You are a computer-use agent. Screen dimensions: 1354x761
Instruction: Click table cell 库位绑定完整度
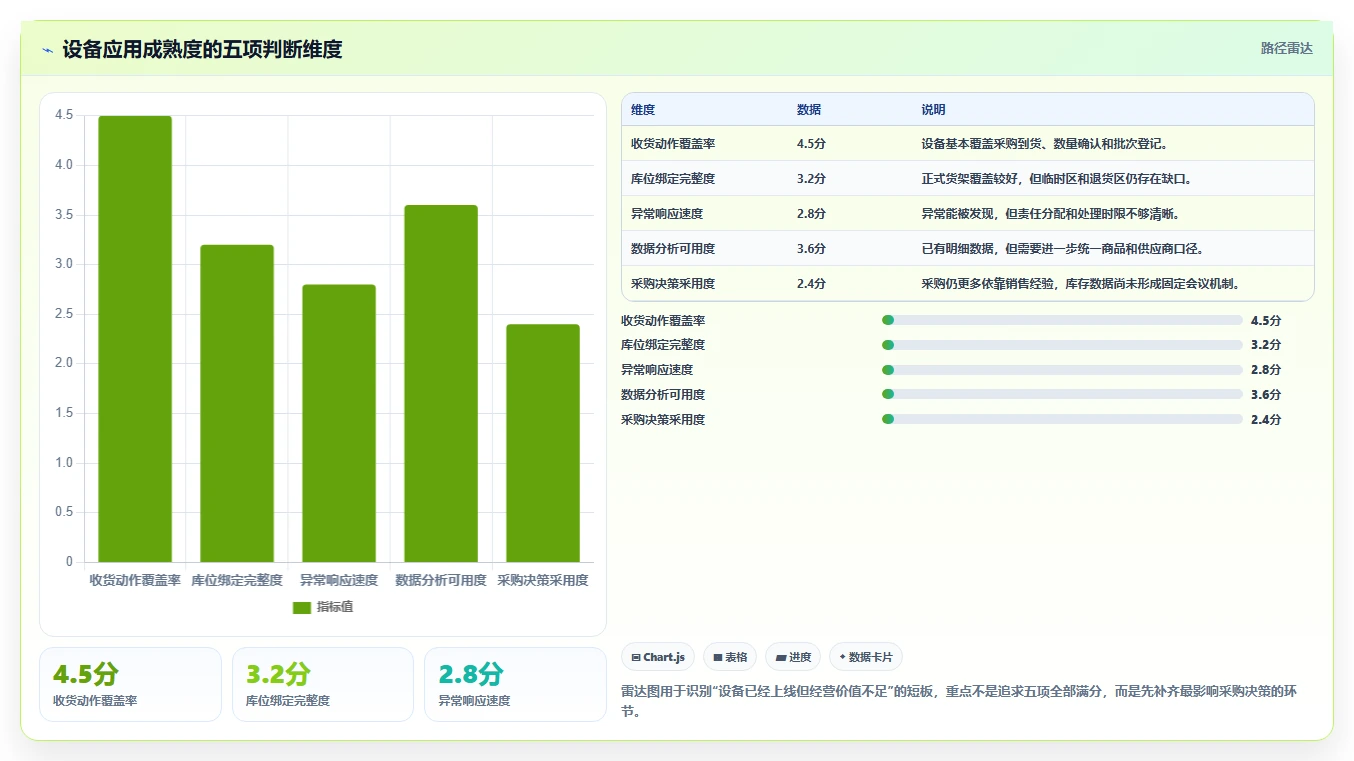pyautogui.click(x=673, y=179)
